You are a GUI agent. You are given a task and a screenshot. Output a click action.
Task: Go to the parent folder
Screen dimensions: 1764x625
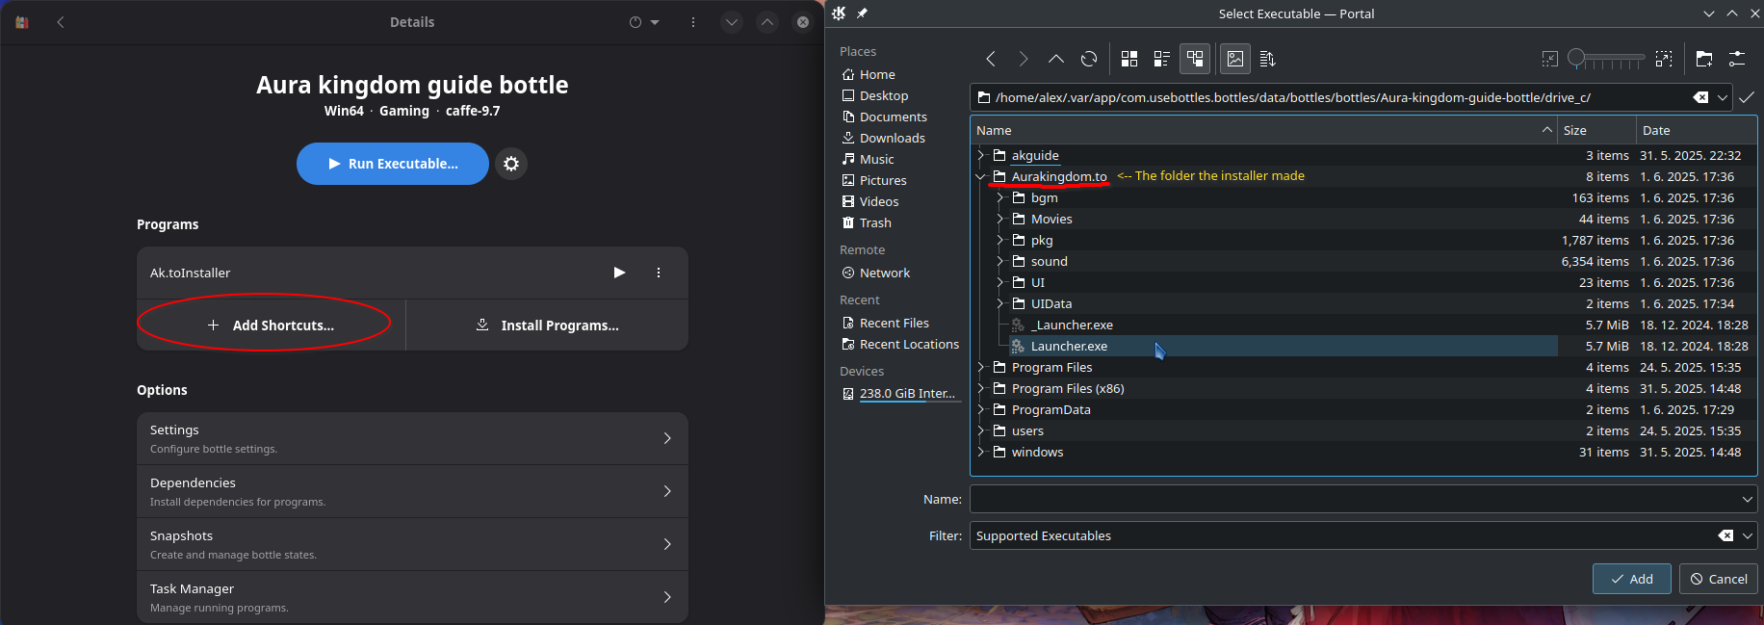pos(1056,59)
